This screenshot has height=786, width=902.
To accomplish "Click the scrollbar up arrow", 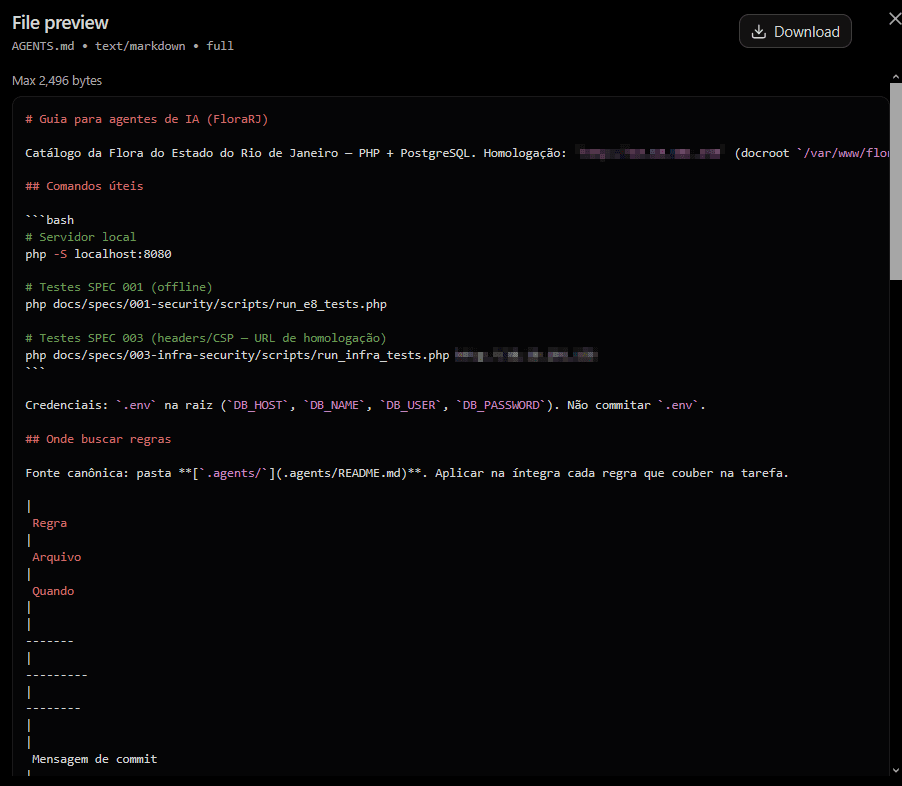I will click(x=896, y=77).
